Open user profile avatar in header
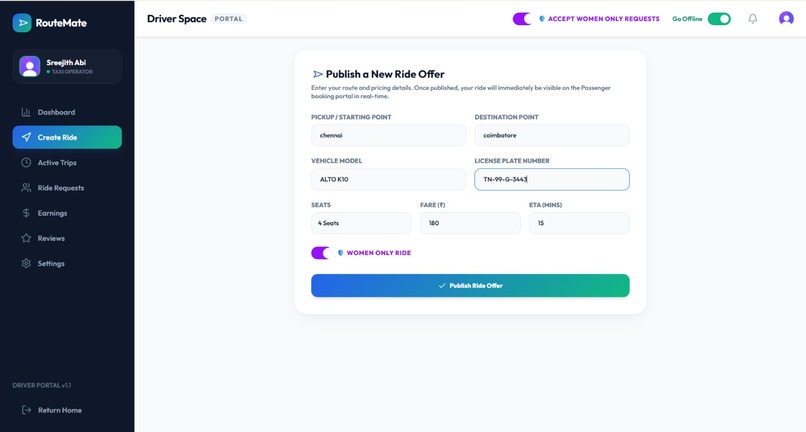The height and width of the screenshot is (432, 806). 786,19
